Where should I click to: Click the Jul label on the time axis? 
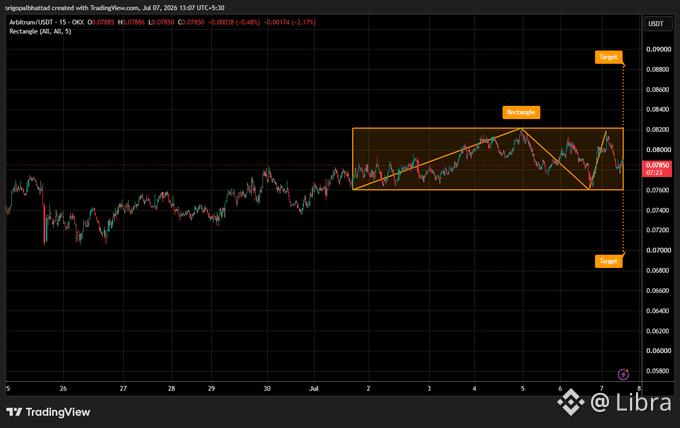click(314, 389)
